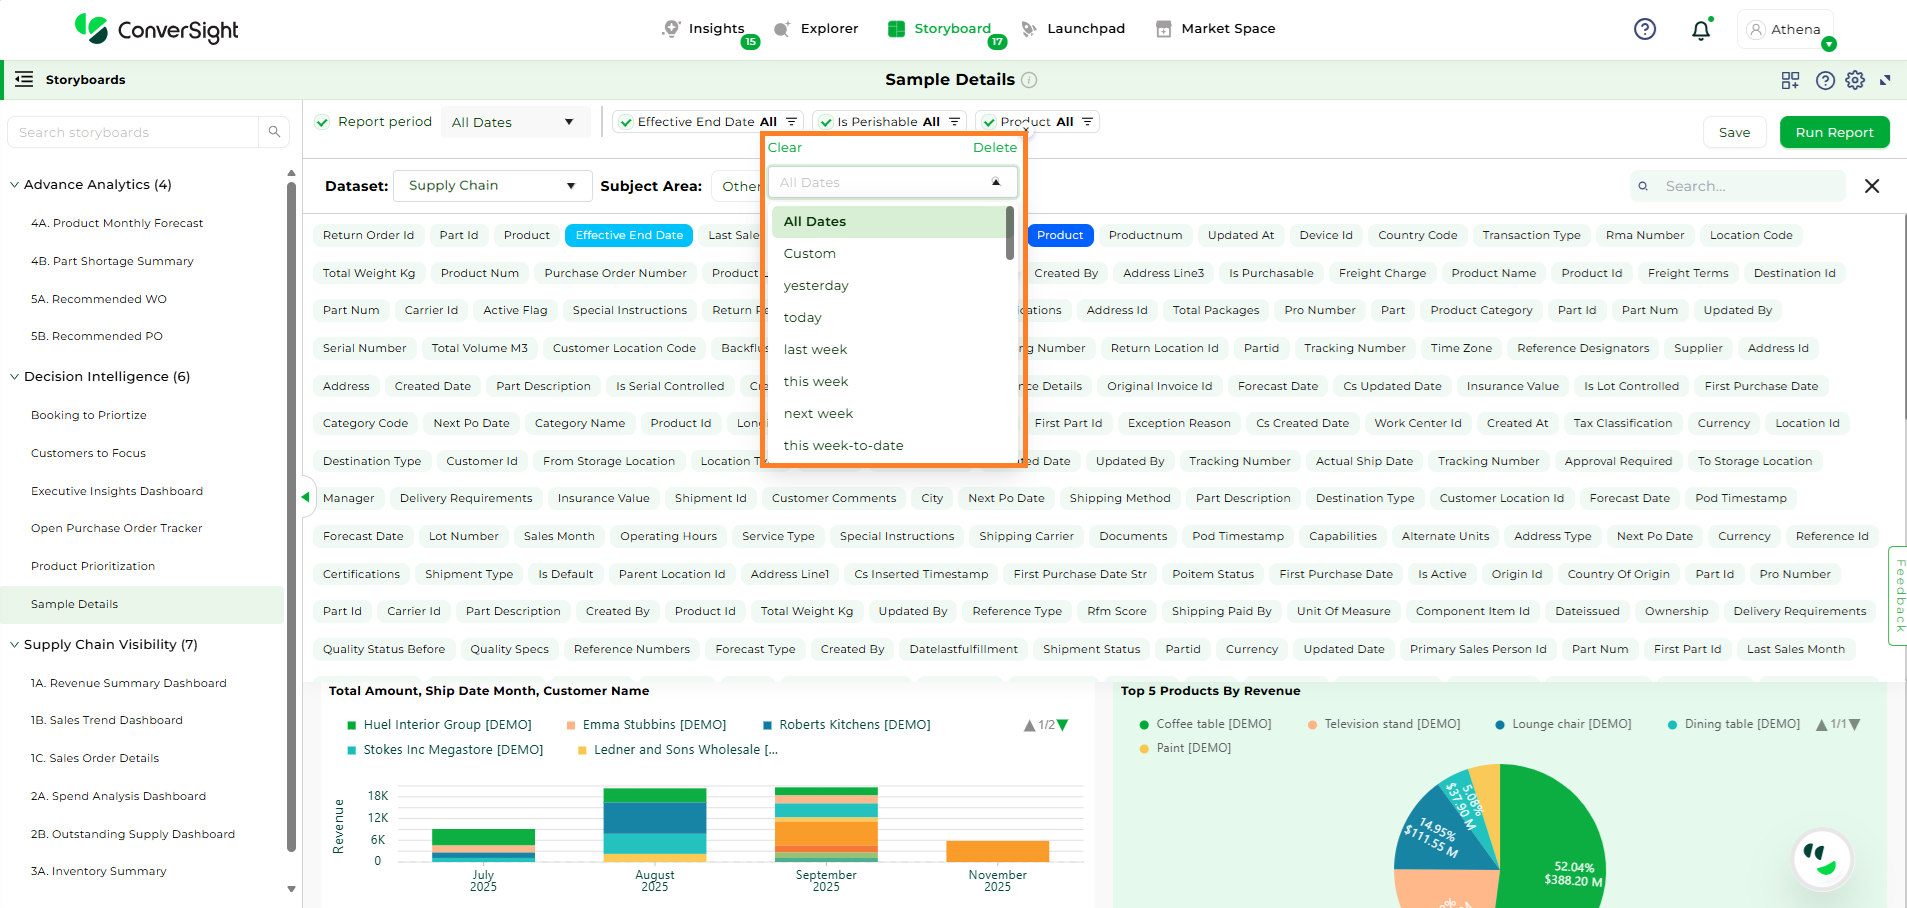Click the grid layout icon in storyboard toolbar
The image size is (1907, 908).
click(x=1790, y=80)
